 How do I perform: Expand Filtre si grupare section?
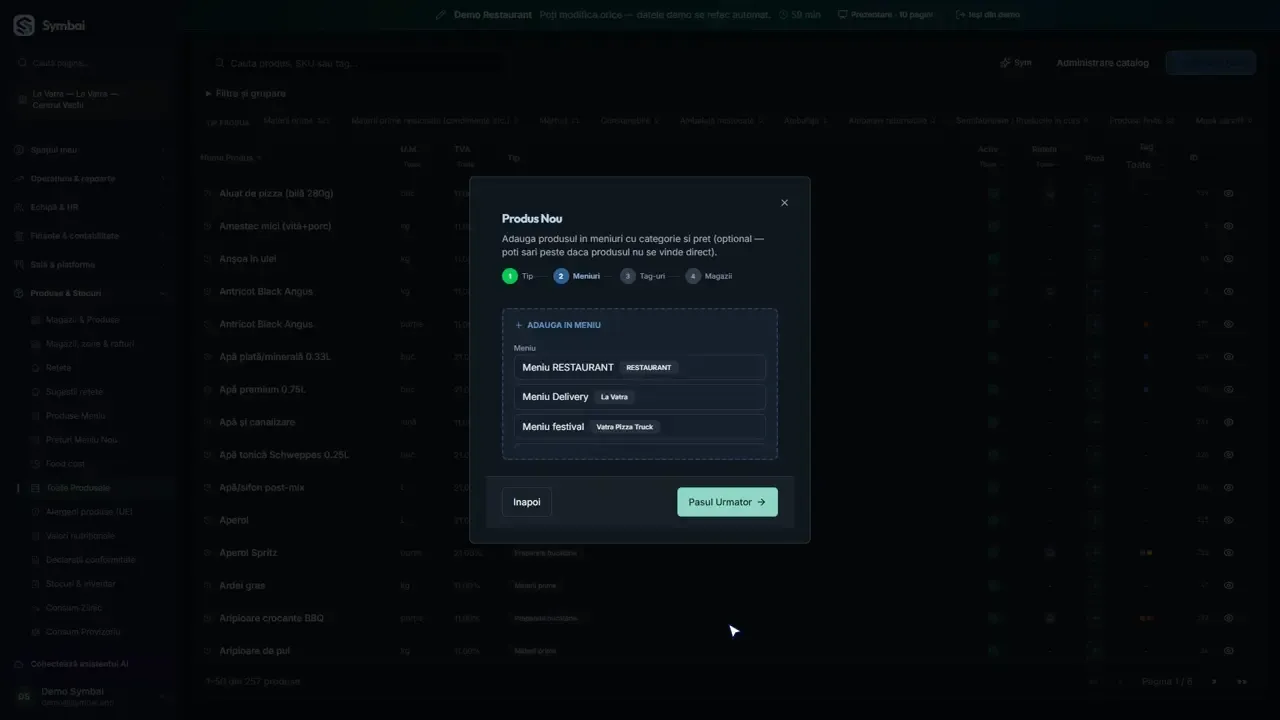[246, 93]
